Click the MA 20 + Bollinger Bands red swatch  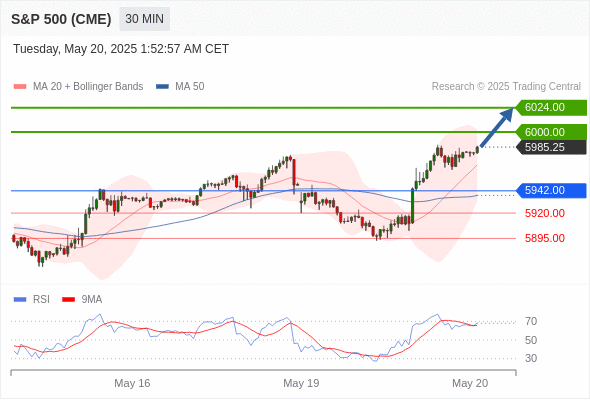20,87
